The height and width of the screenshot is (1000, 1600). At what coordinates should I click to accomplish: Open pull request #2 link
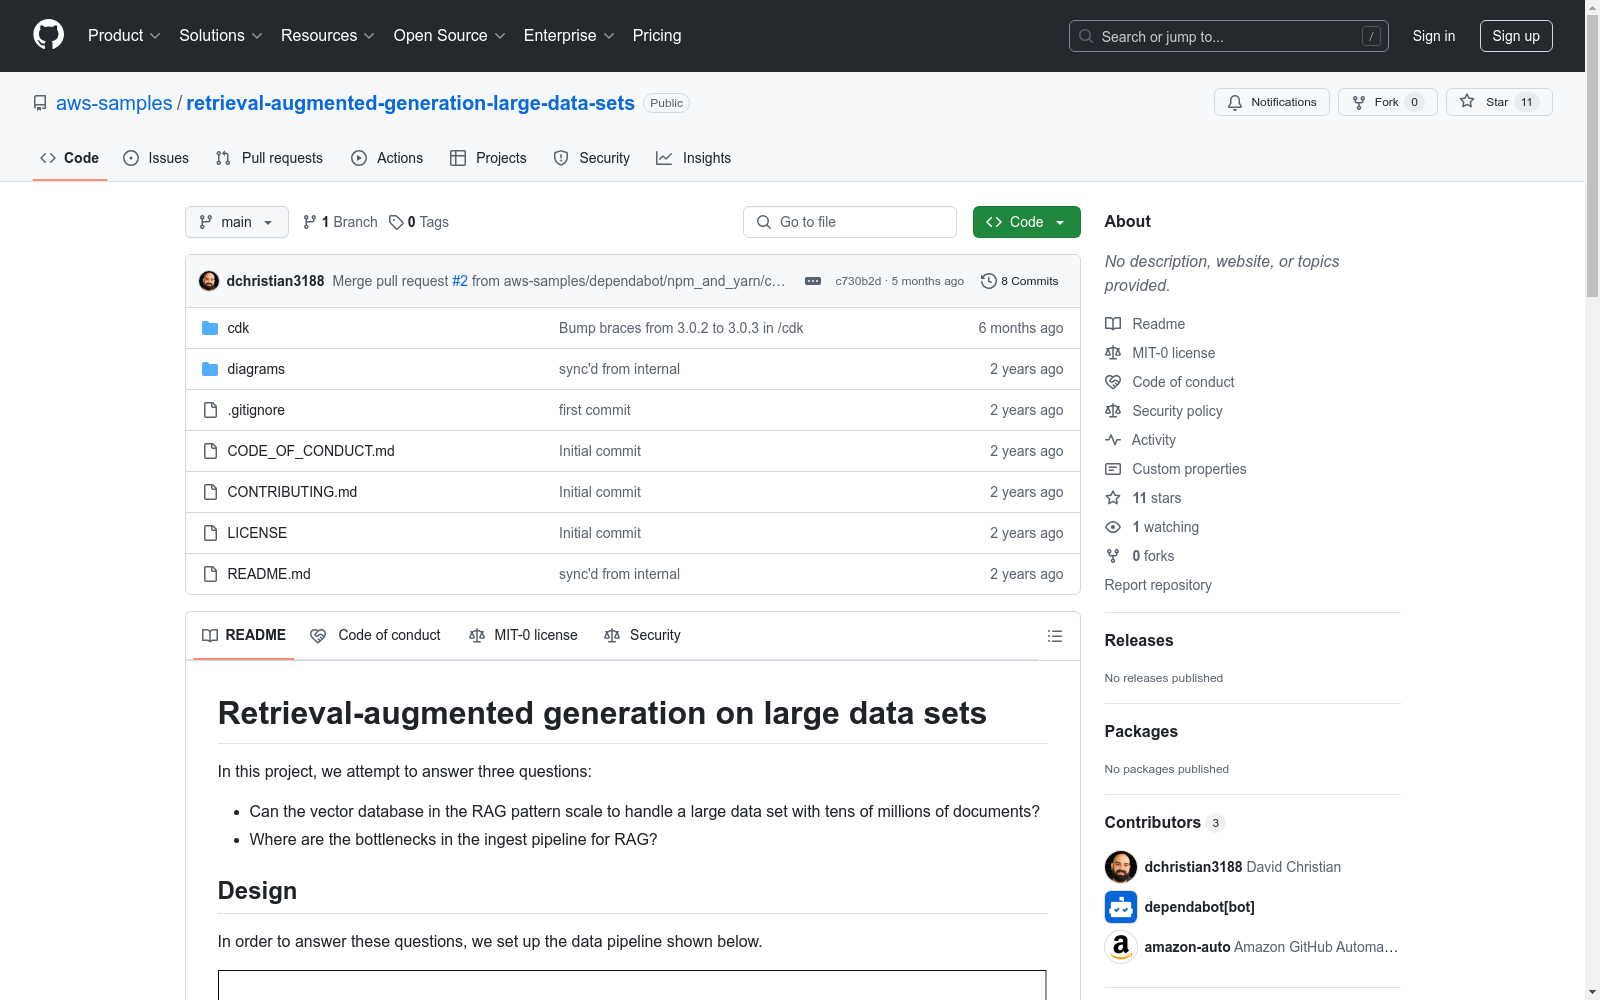460,281
